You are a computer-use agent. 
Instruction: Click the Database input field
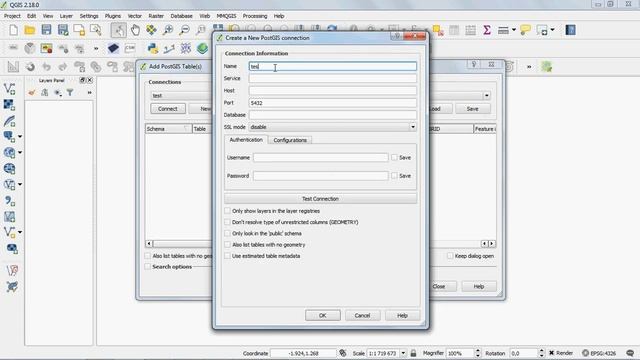(x=333, y=115)
